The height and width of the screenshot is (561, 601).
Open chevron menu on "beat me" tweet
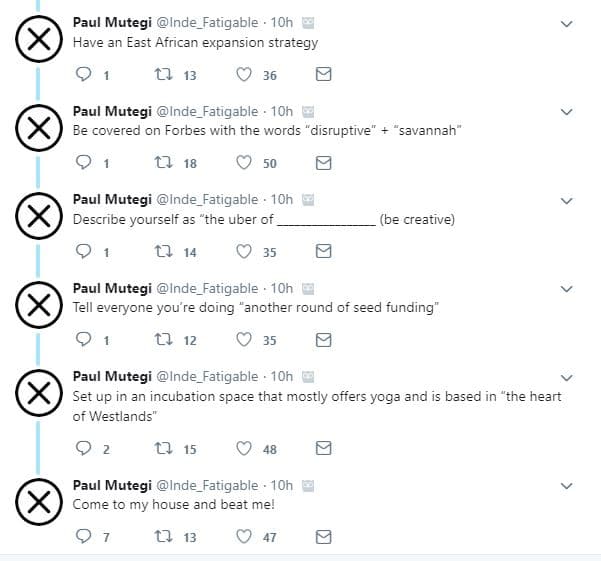(x=567, y=486)
